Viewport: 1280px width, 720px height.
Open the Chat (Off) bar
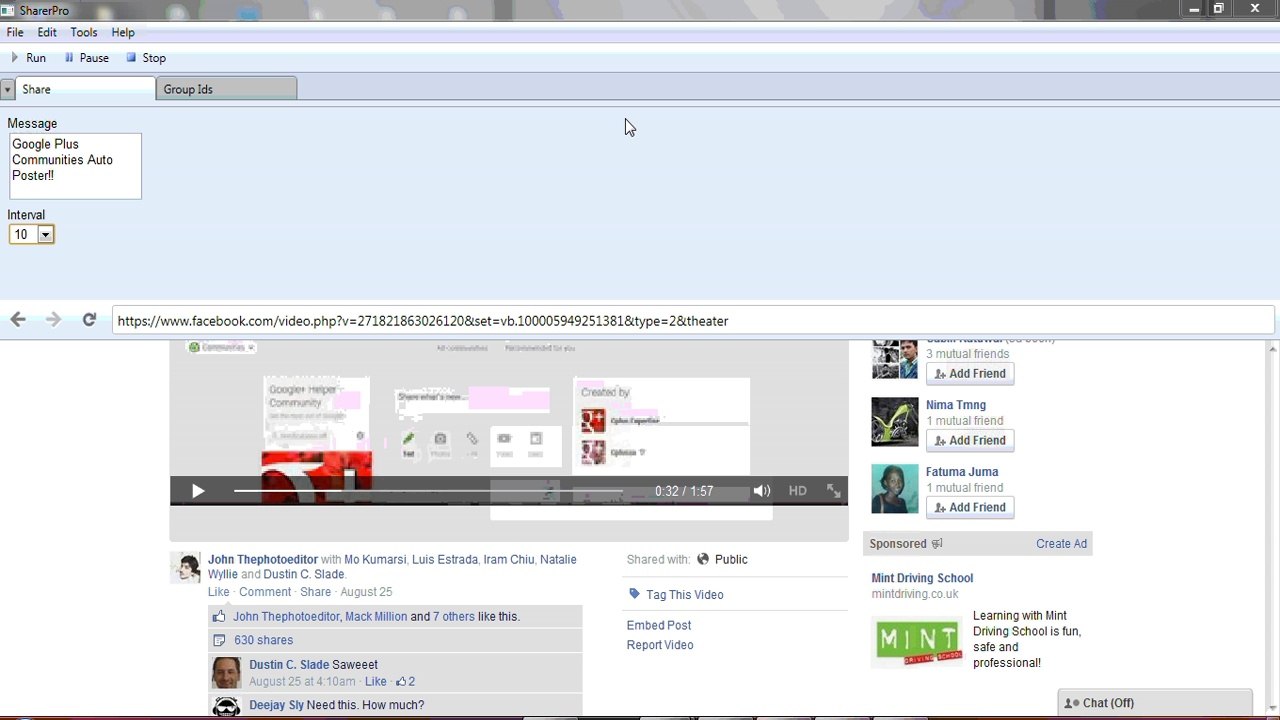pyautogui.click(x=1155, y=703)
